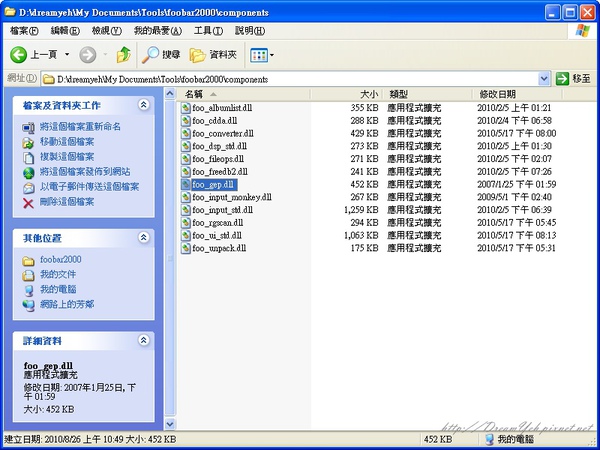Click the Back arrow toolbar icon

18,55
